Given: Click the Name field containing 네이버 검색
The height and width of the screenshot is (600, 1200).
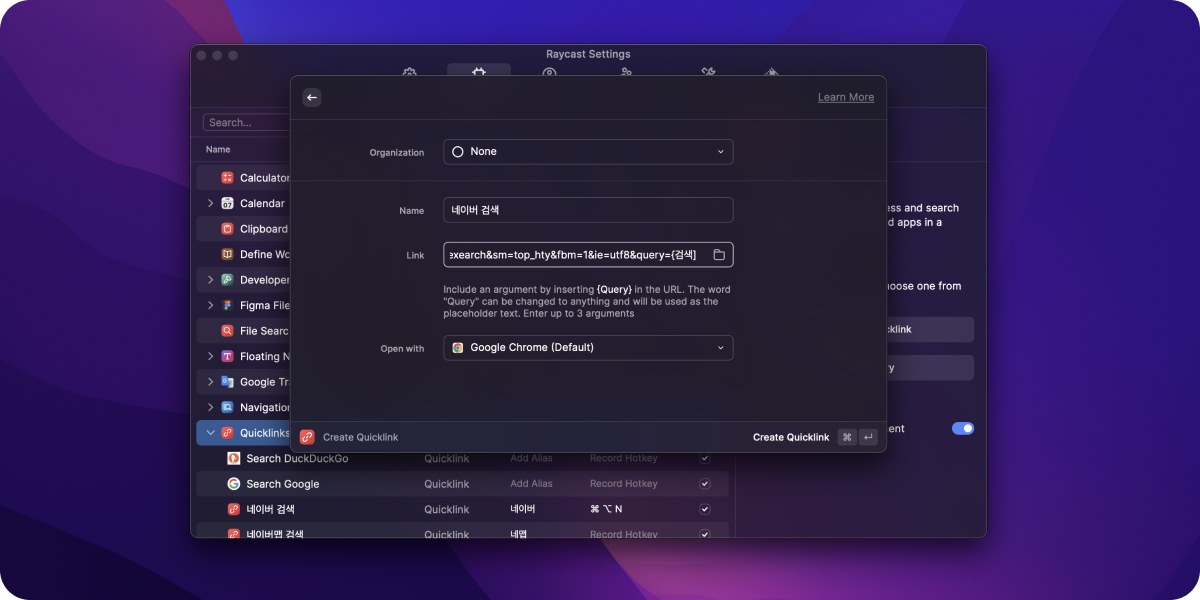Looking at the screenshot, I should click(x=588, y=210).
